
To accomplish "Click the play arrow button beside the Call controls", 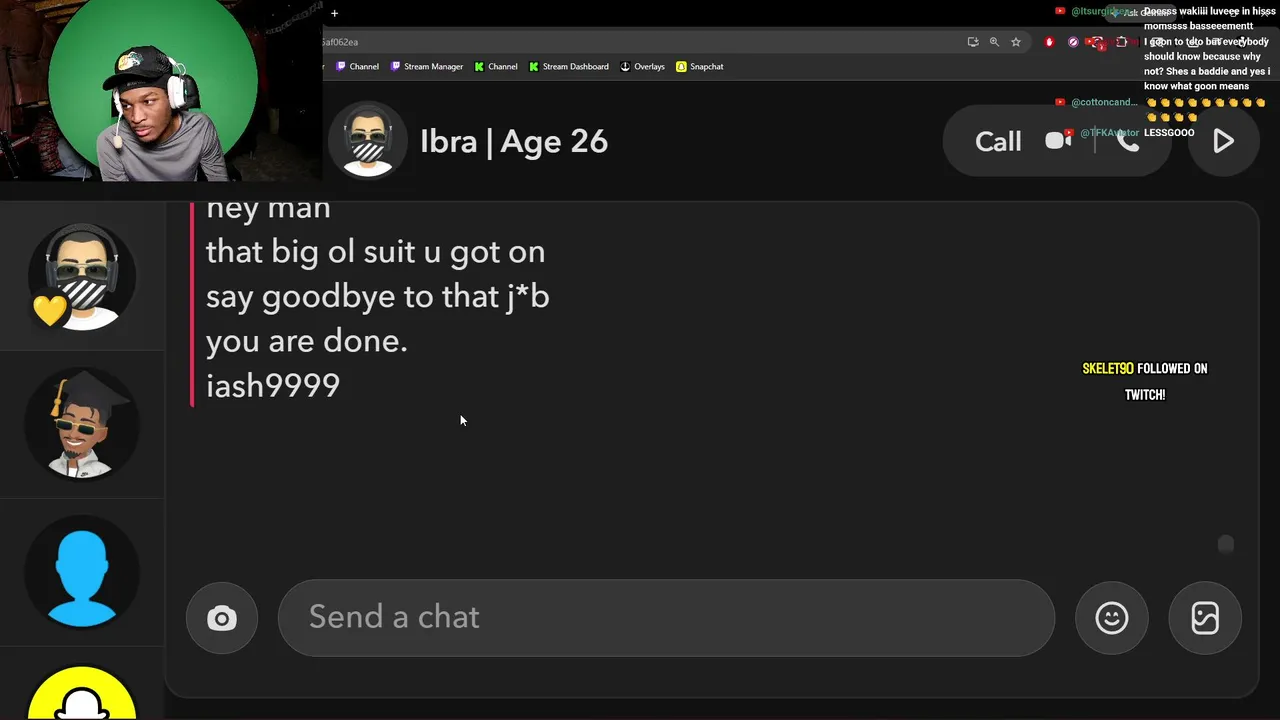I will [1223, 141].
